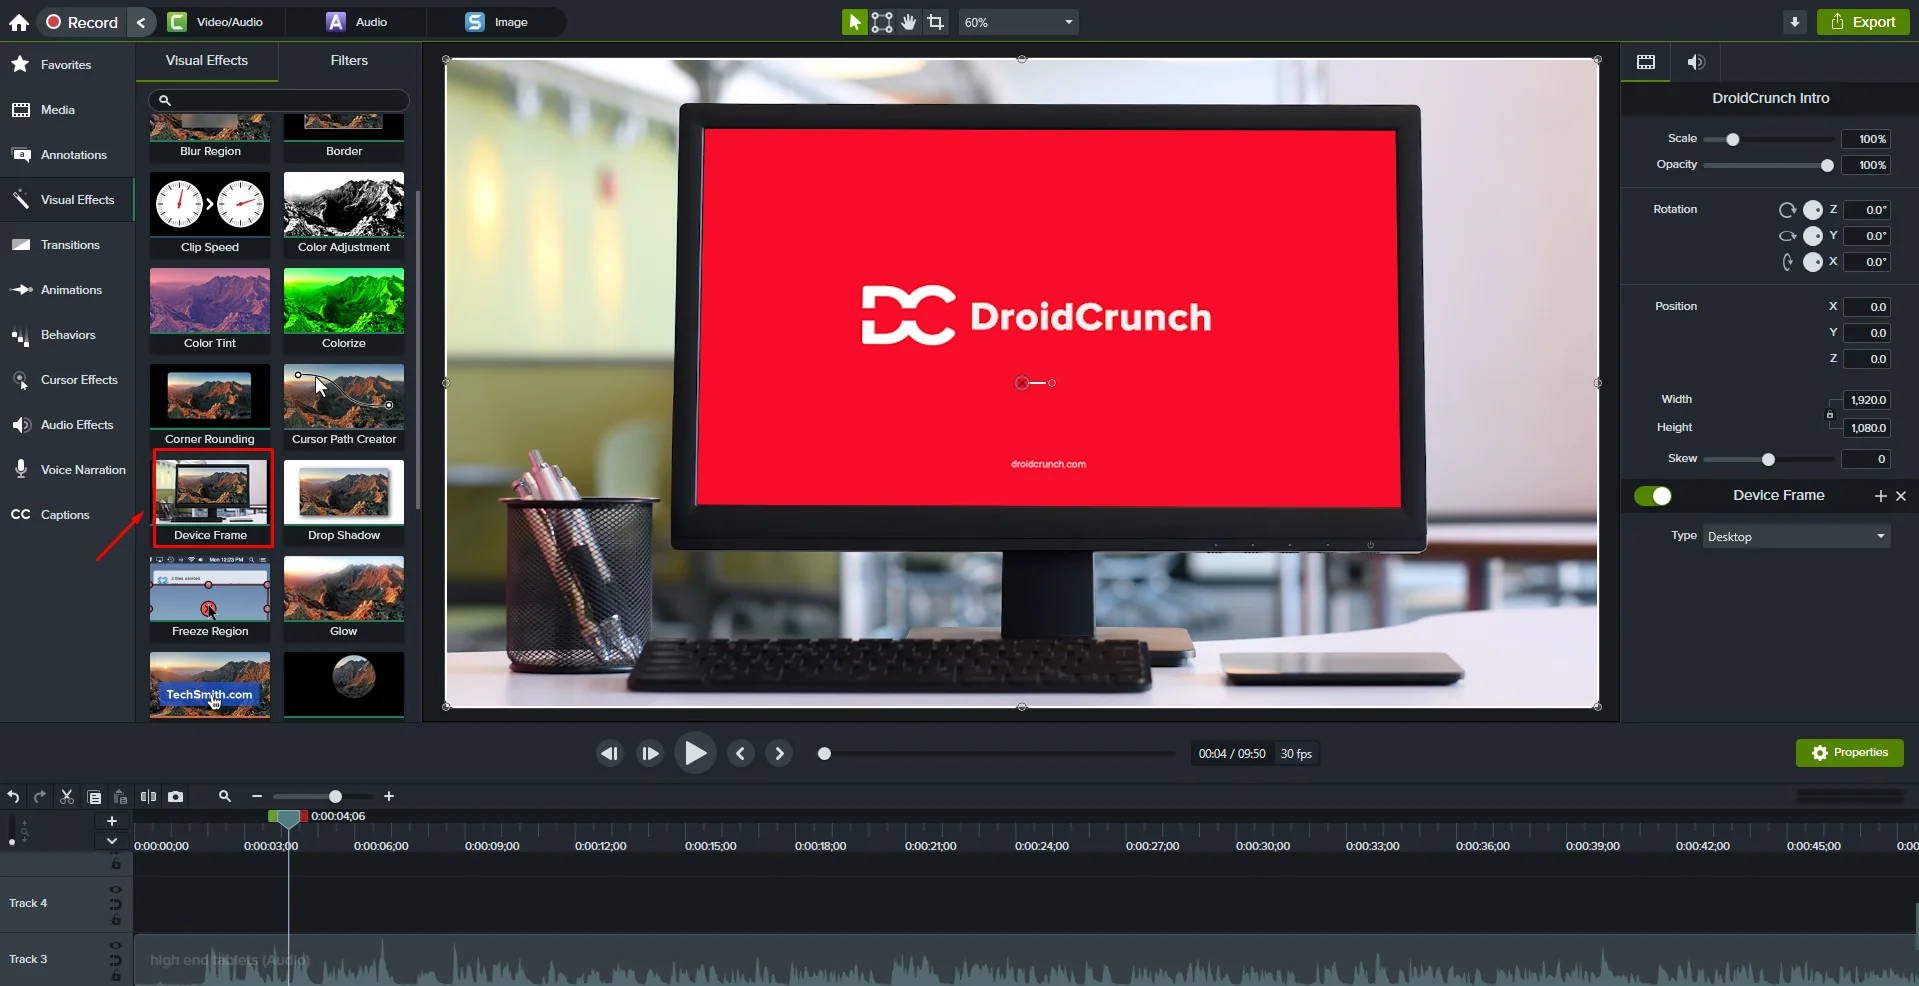Enable the Crop canvas tool
Screen dimensions: 1919x986
[x=936, y=22]
